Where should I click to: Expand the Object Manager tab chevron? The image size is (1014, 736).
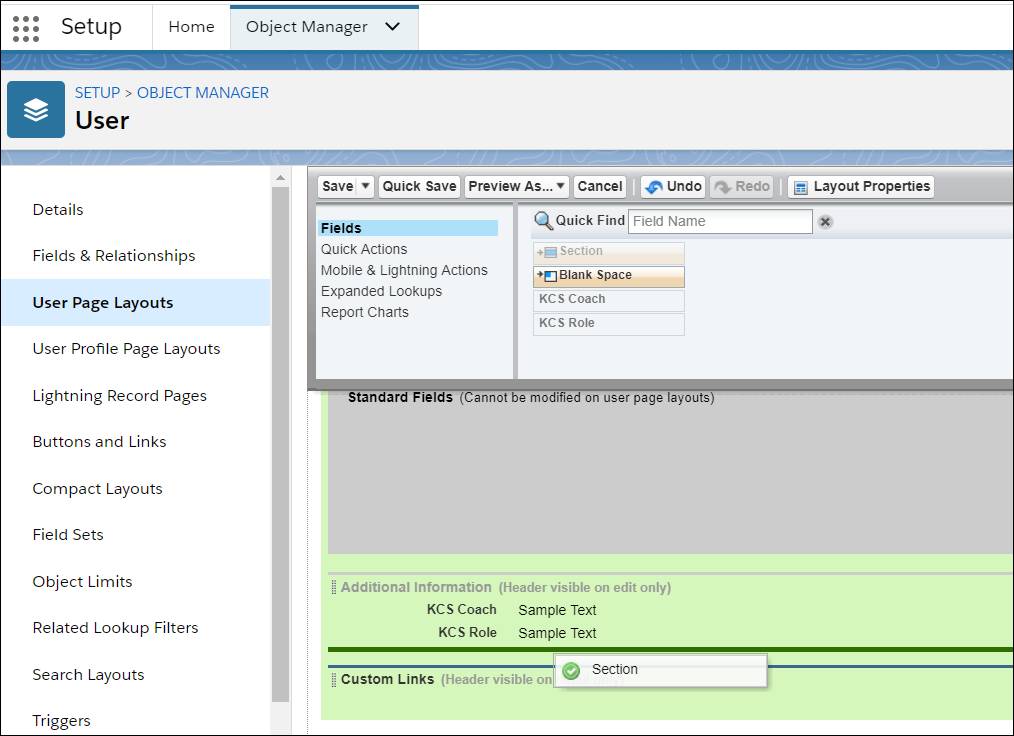tap(394, 27)
